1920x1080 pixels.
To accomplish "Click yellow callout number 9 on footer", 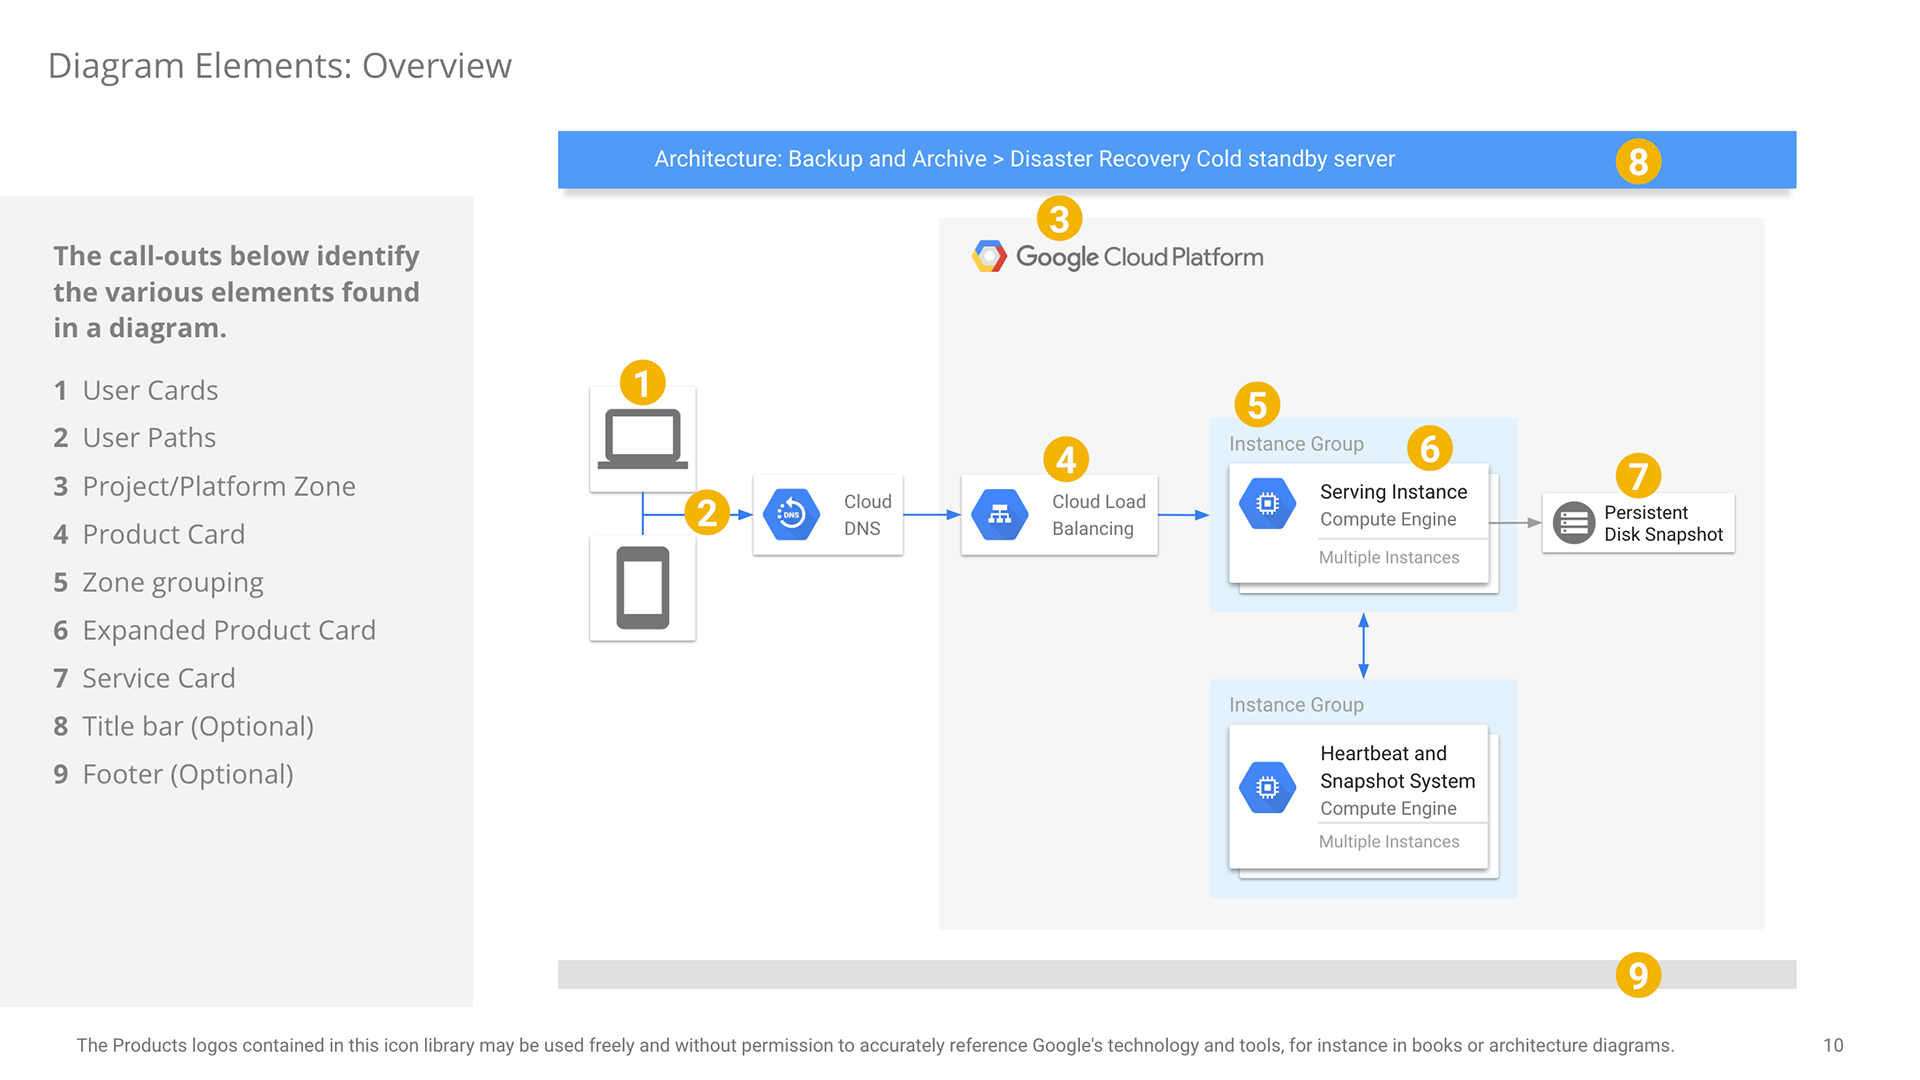I will (1638, 975).
